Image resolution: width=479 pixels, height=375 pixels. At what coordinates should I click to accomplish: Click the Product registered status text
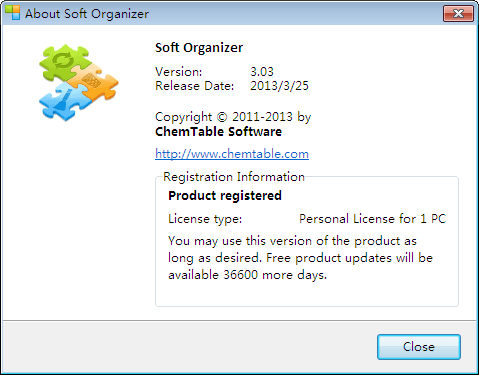tap(225, 196)
